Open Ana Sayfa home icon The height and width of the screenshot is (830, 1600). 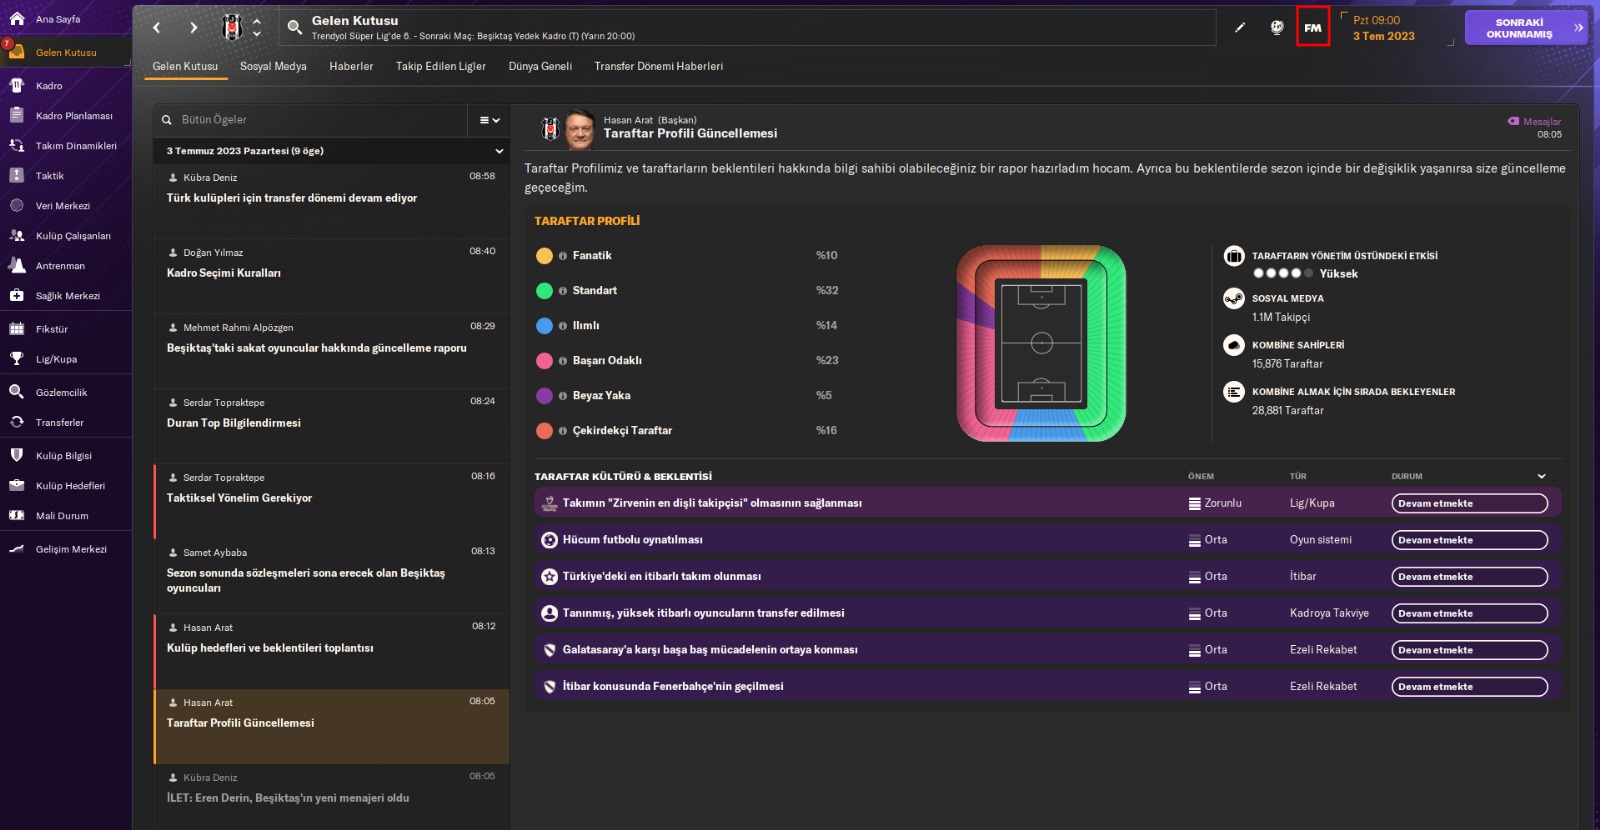(x=17, y=19)
